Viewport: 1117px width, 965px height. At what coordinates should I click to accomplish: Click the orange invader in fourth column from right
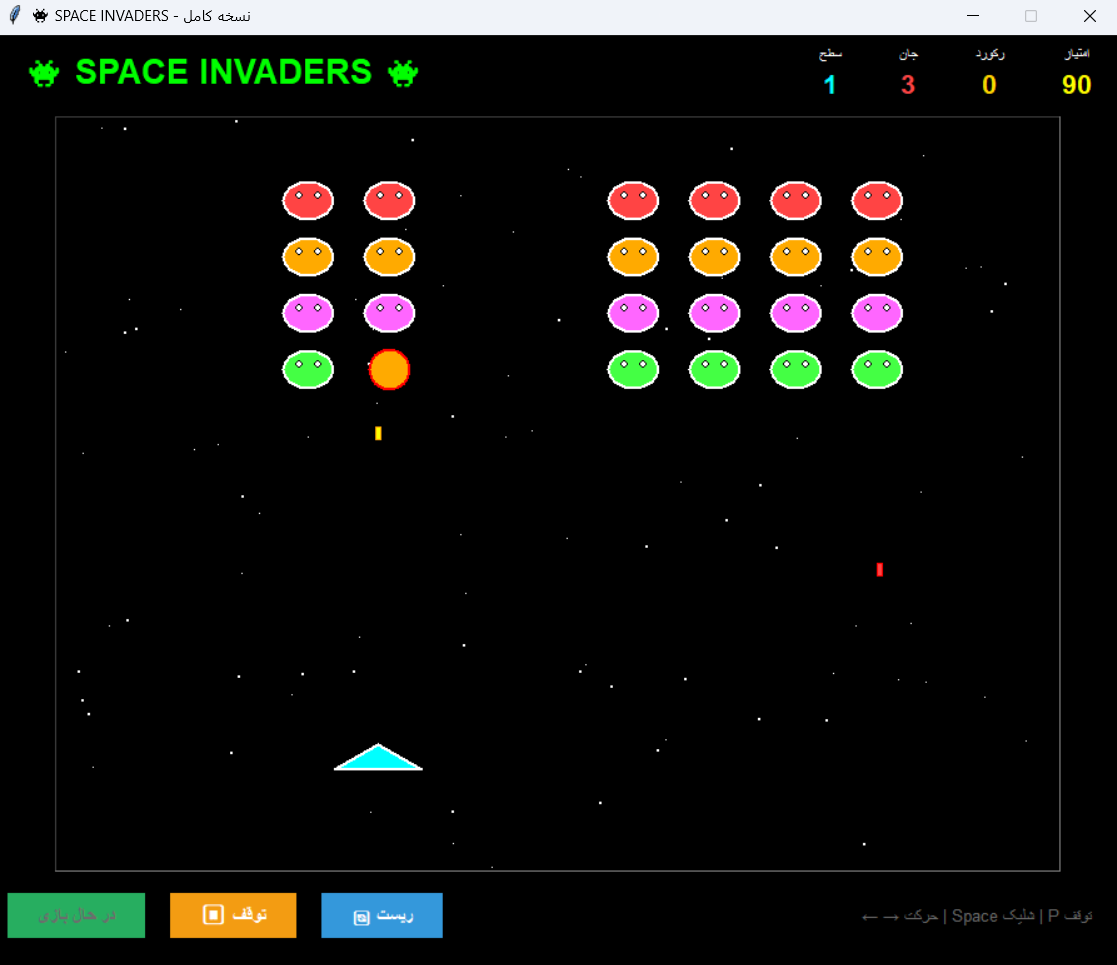(x=633, y=256)
